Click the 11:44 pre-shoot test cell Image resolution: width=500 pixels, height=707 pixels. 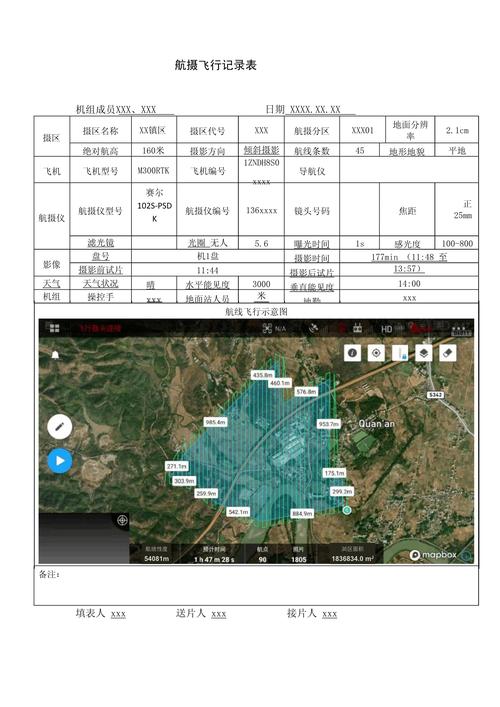[x=208, y=270]
